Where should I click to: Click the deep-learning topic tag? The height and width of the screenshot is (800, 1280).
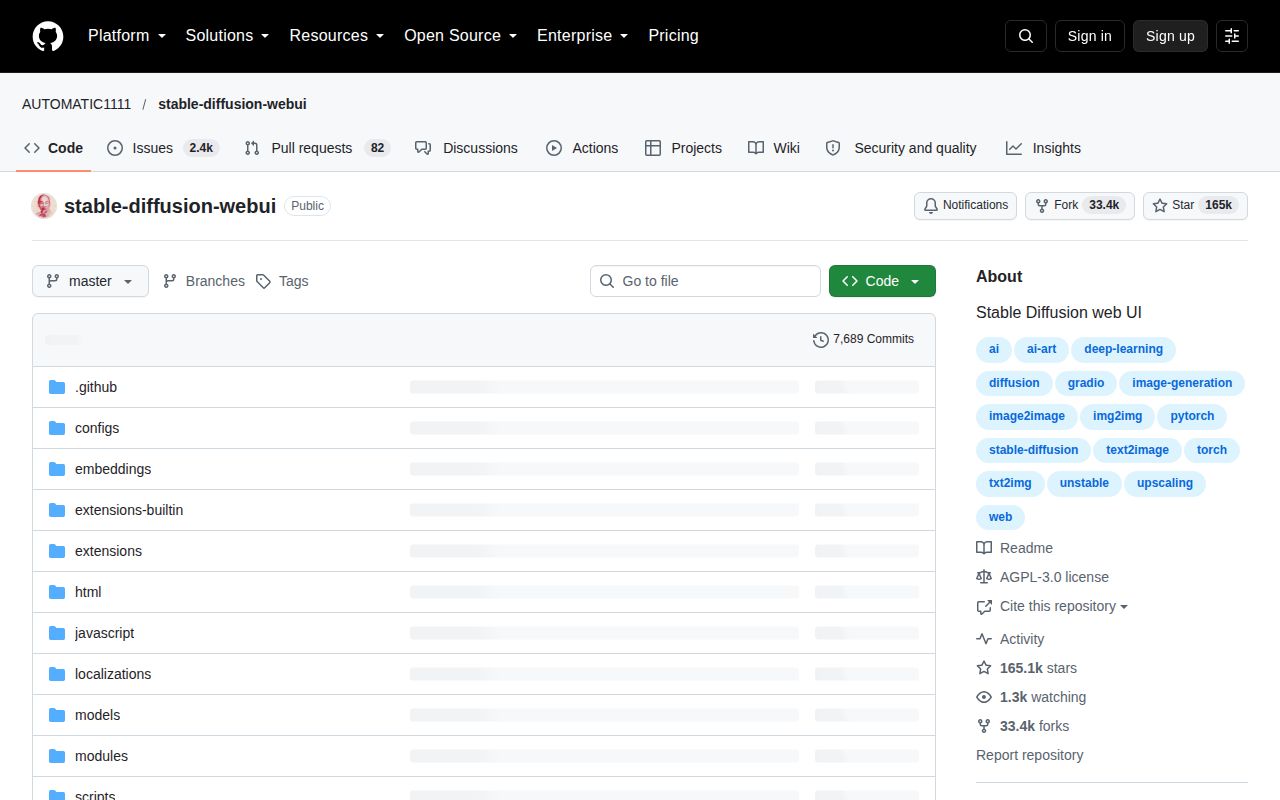1123,349
